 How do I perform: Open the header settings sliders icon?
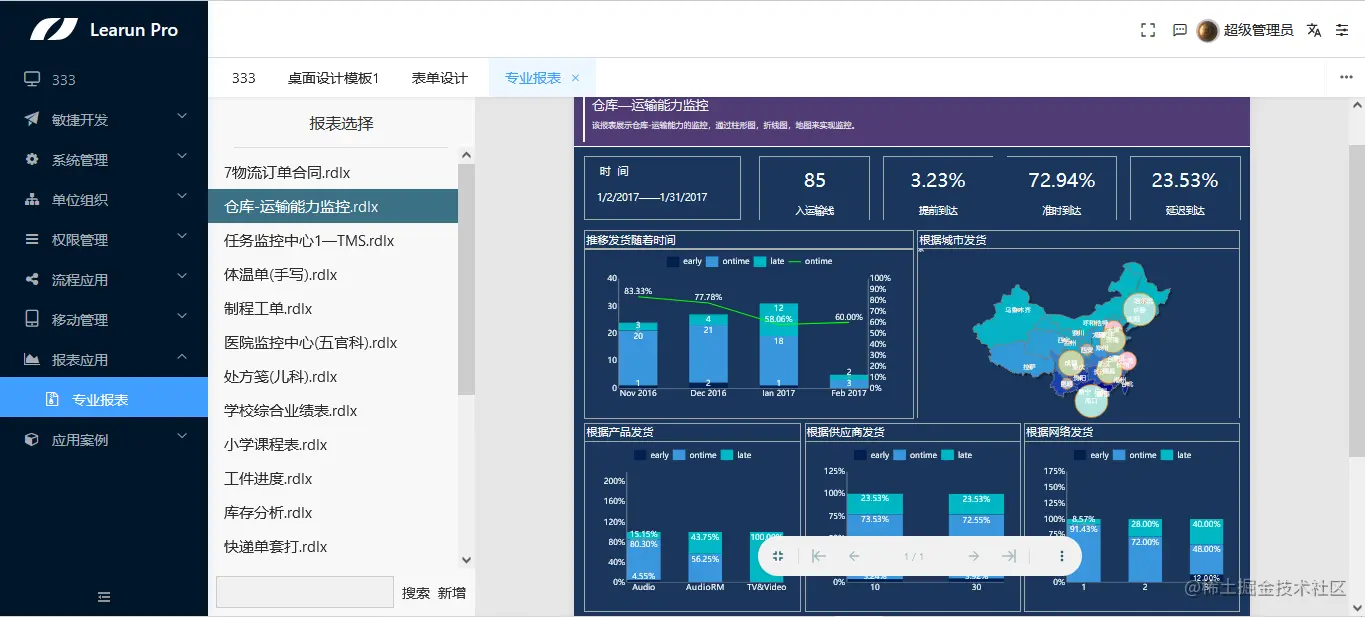(1342, 30)
